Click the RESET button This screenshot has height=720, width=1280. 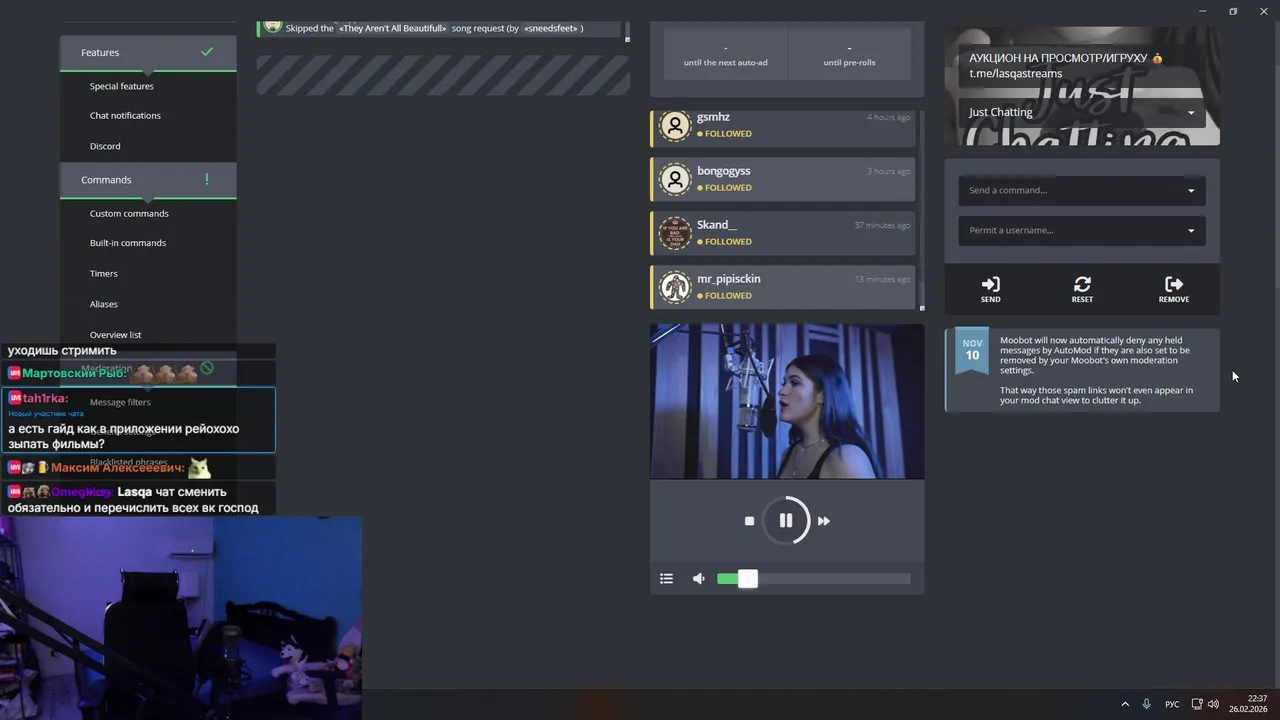tap(1082, 290)
